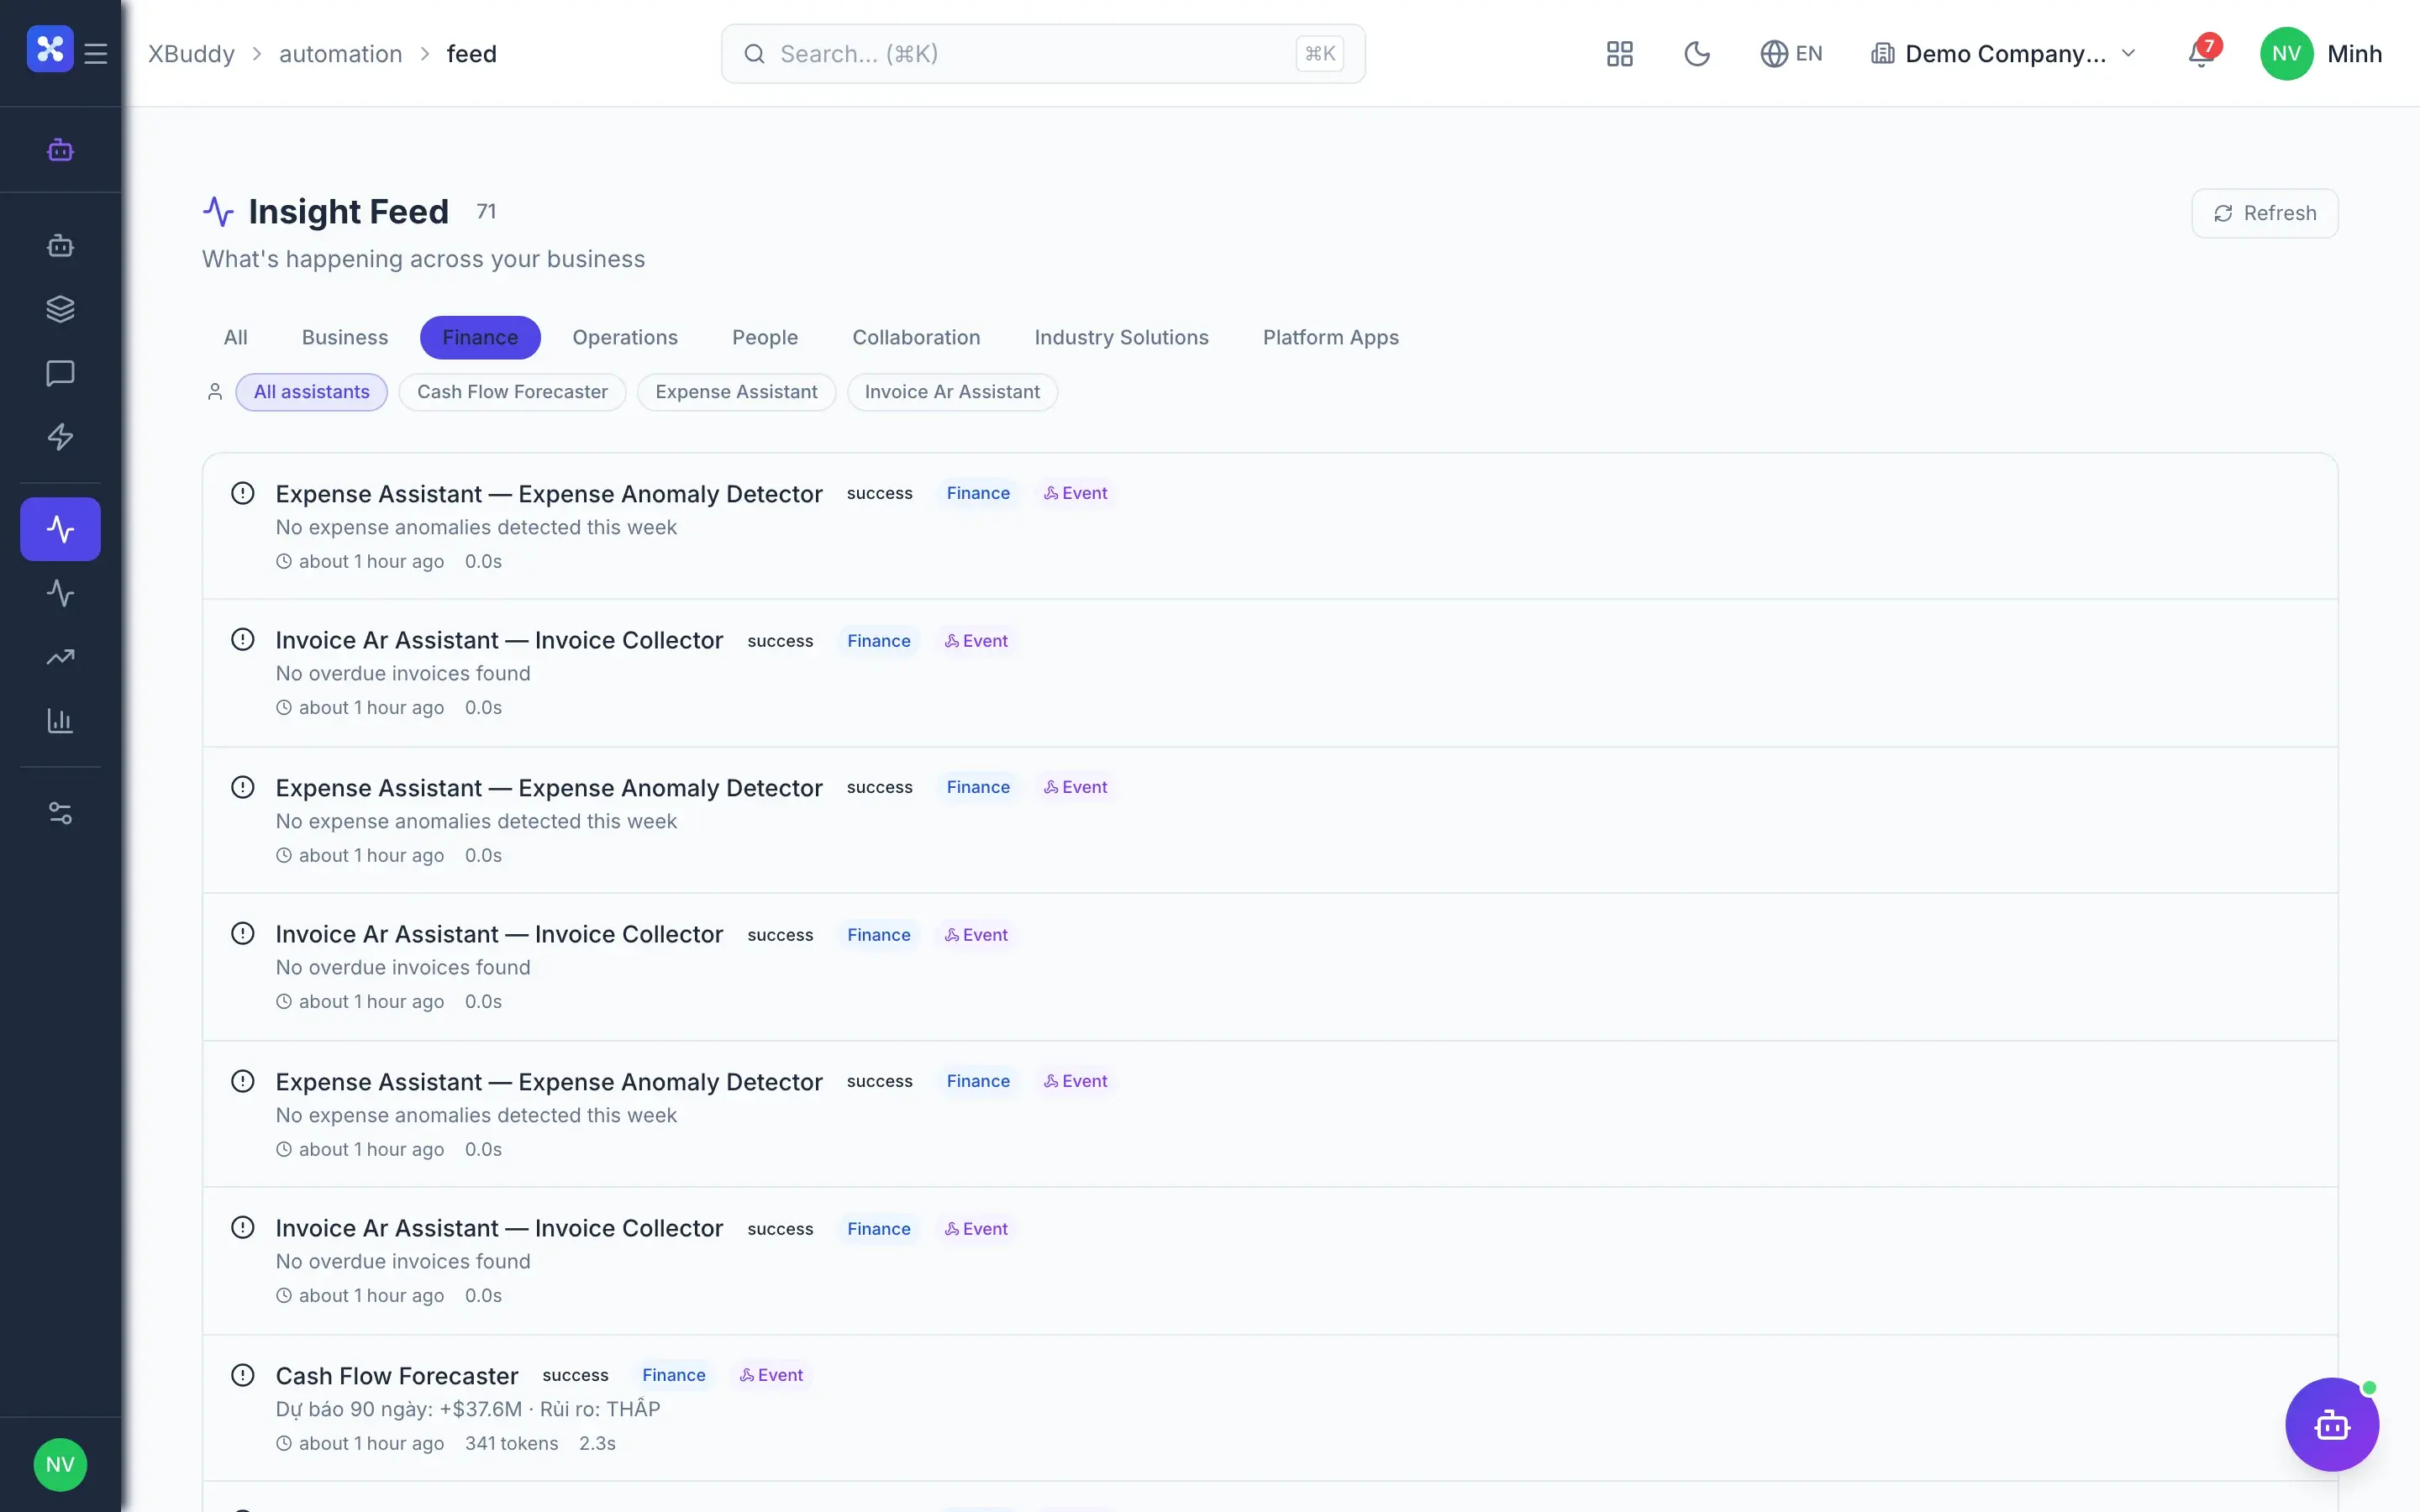Filter by Cash Flow Forecaster chip
Image resolution: width=2420 pixels, height=1512 pixels.
click(x=512, y=392)
